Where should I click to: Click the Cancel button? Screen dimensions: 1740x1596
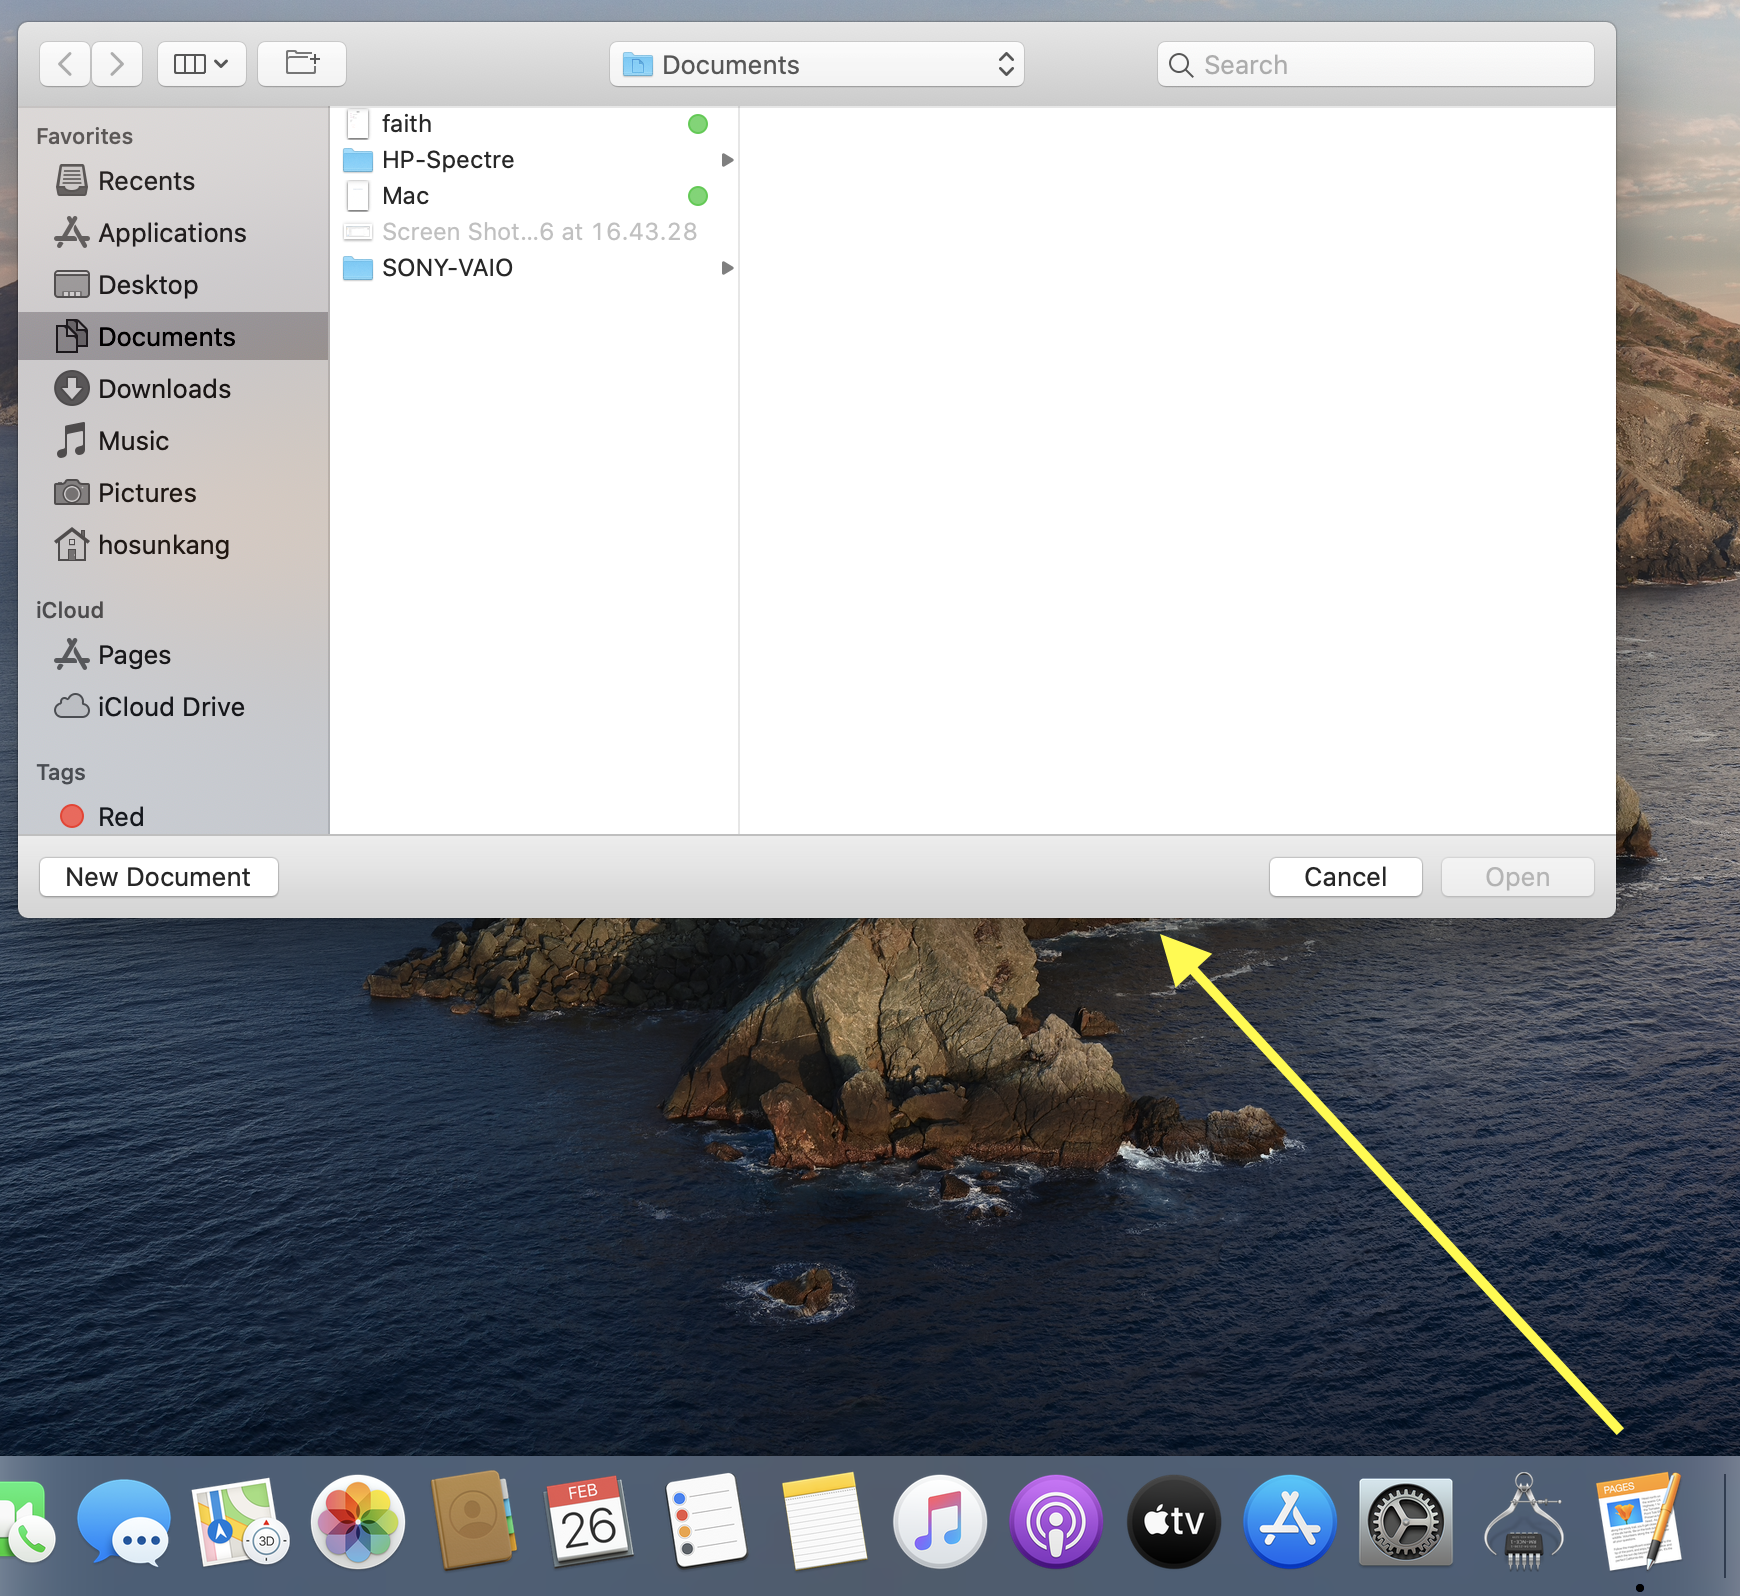click(1346, 877)
